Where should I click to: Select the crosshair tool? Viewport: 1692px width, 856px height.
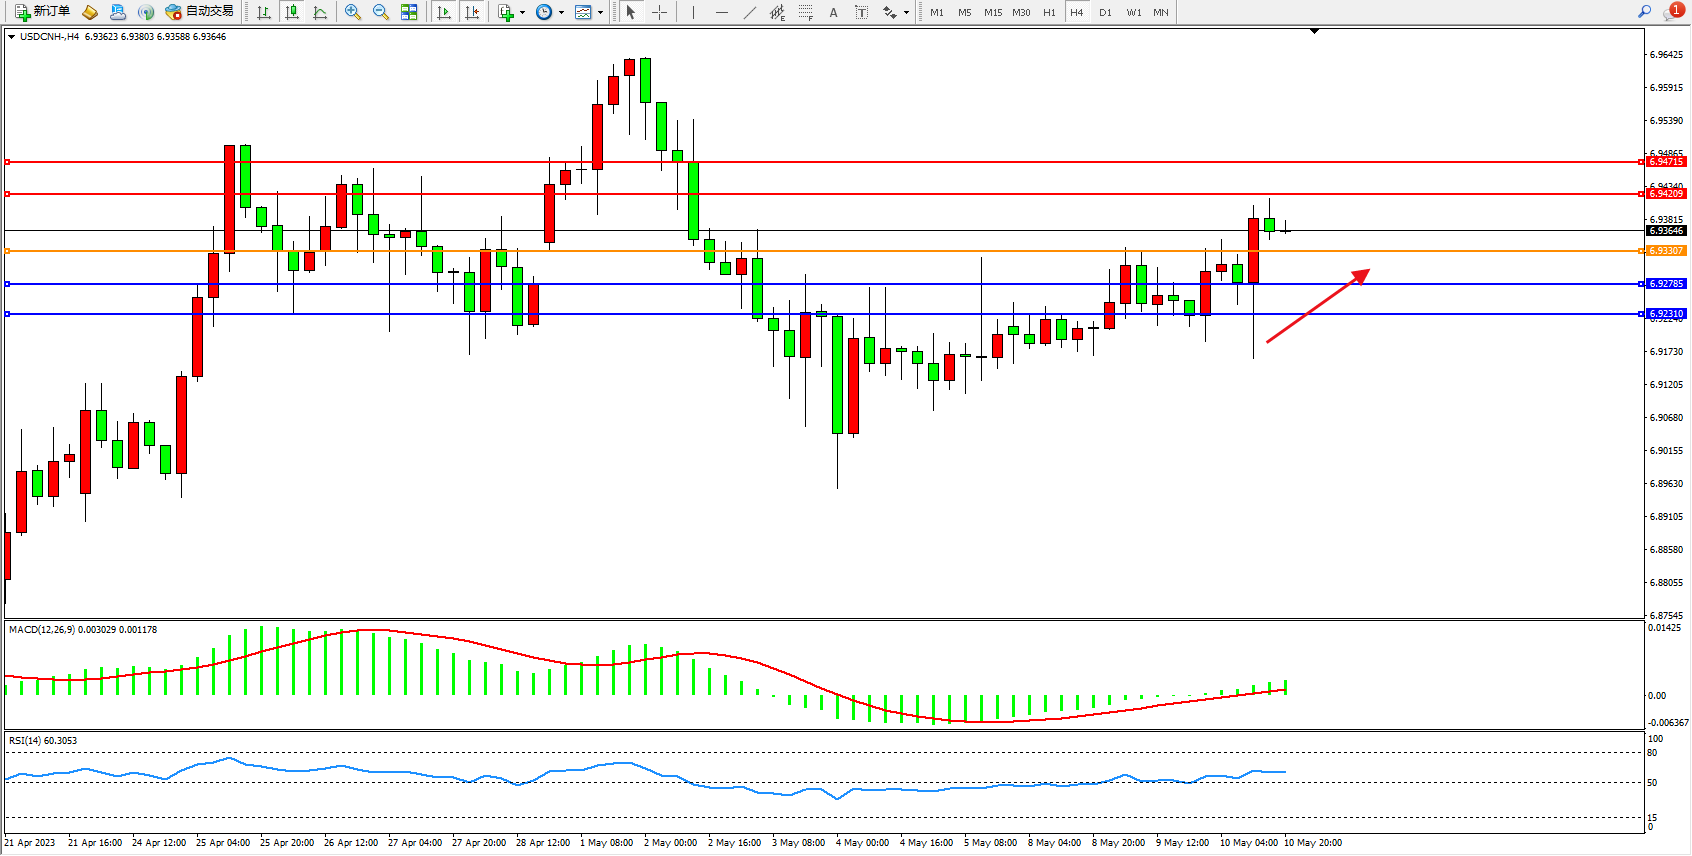pos(659,12)
